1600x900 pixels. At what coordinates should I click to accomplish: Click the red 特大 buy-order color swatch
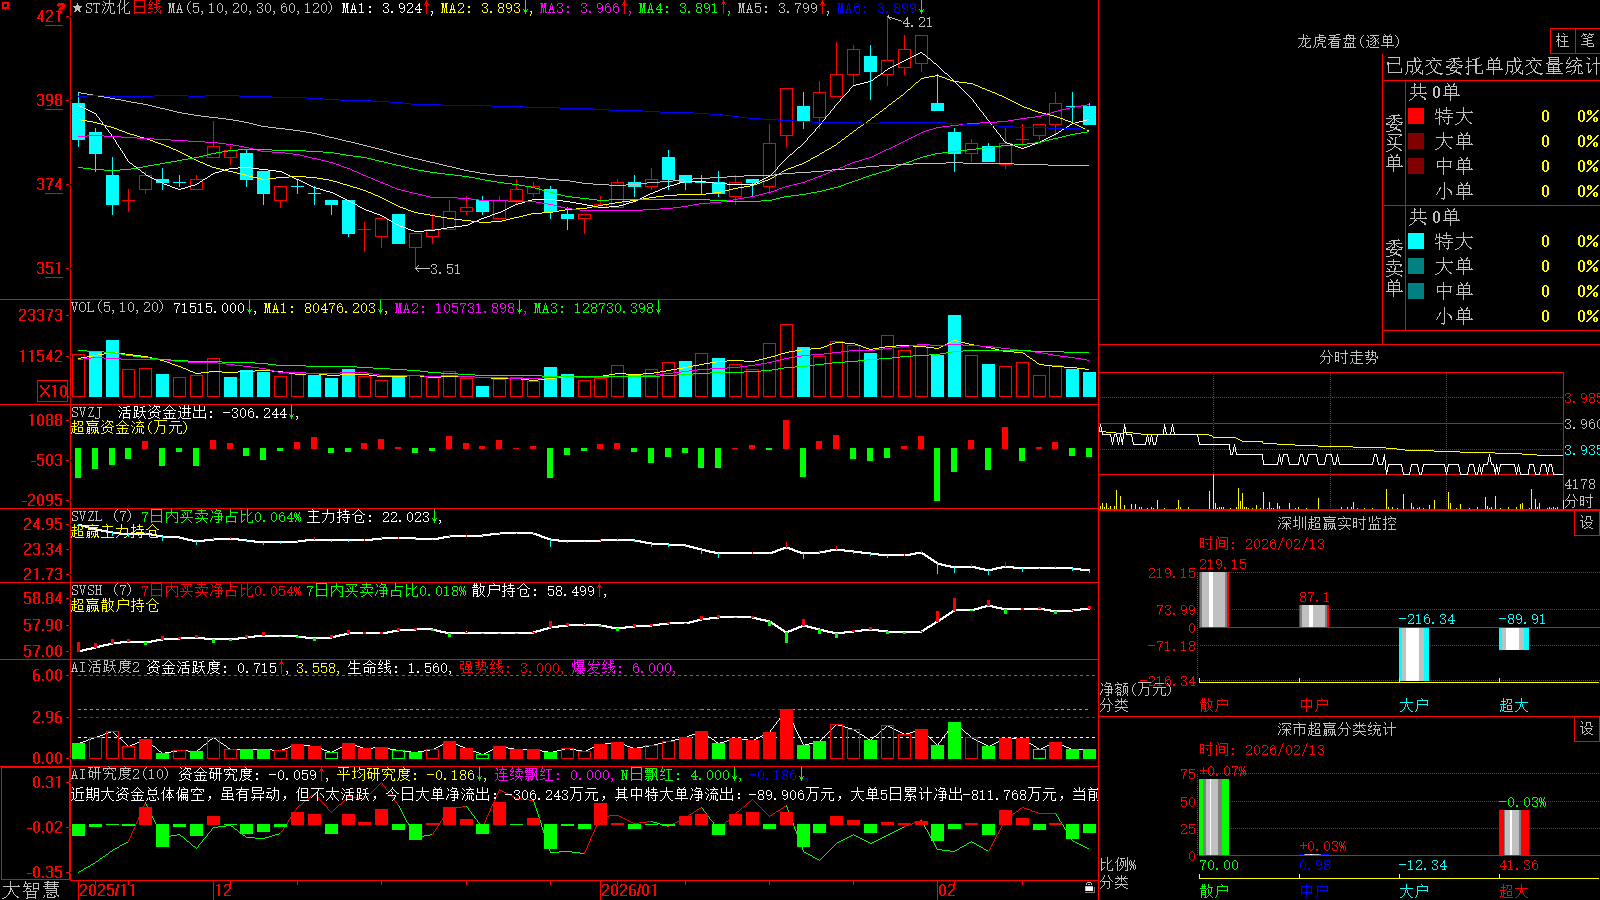coord(1416,116)
